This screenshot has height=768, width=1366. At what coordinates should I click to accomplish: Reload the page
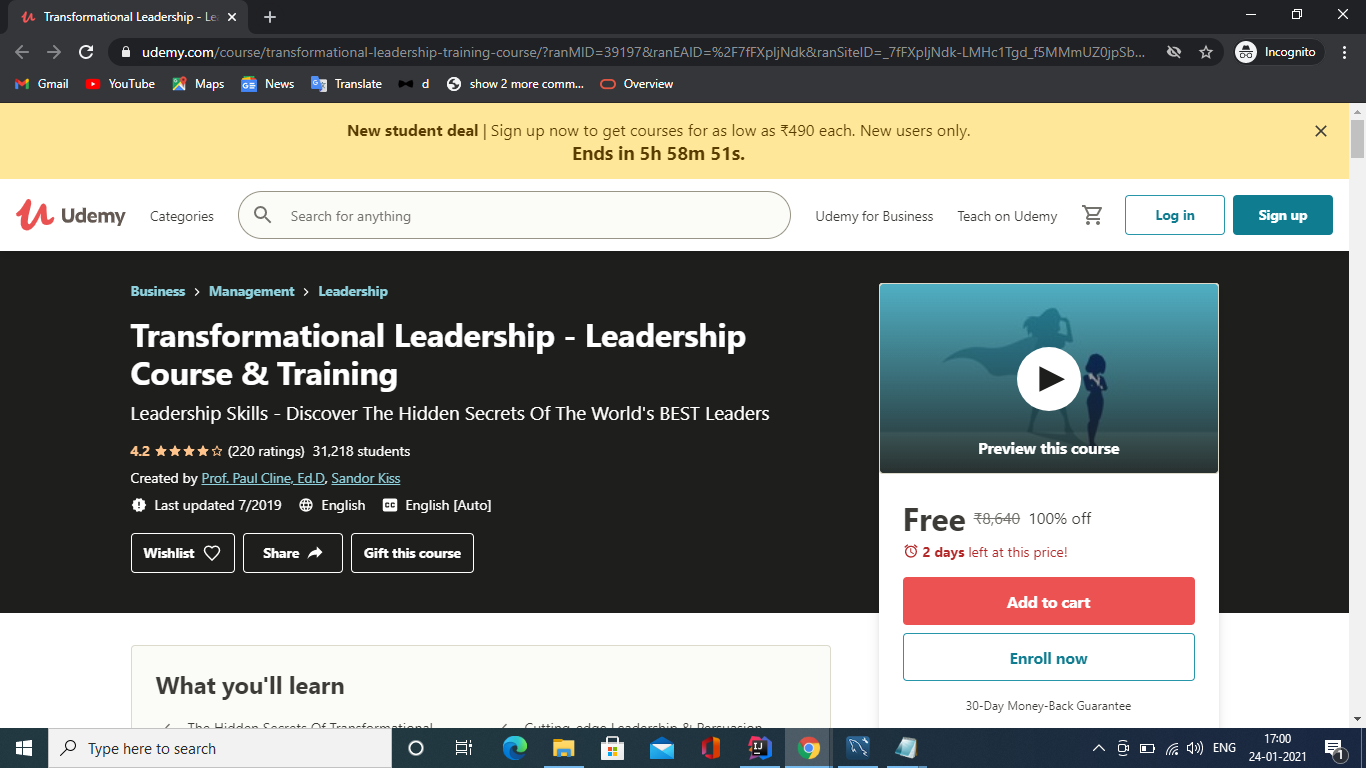click(x=86, y=52)
